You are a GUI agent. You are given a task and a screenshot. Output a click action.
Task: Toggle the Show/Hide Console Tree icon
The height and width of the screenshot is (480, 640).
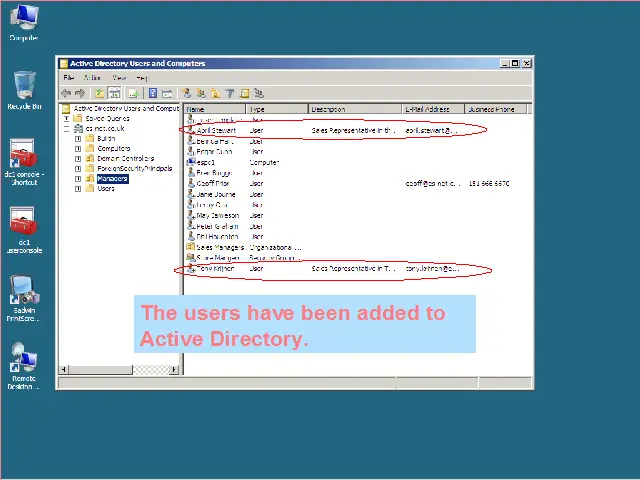(x=115, y=93)
